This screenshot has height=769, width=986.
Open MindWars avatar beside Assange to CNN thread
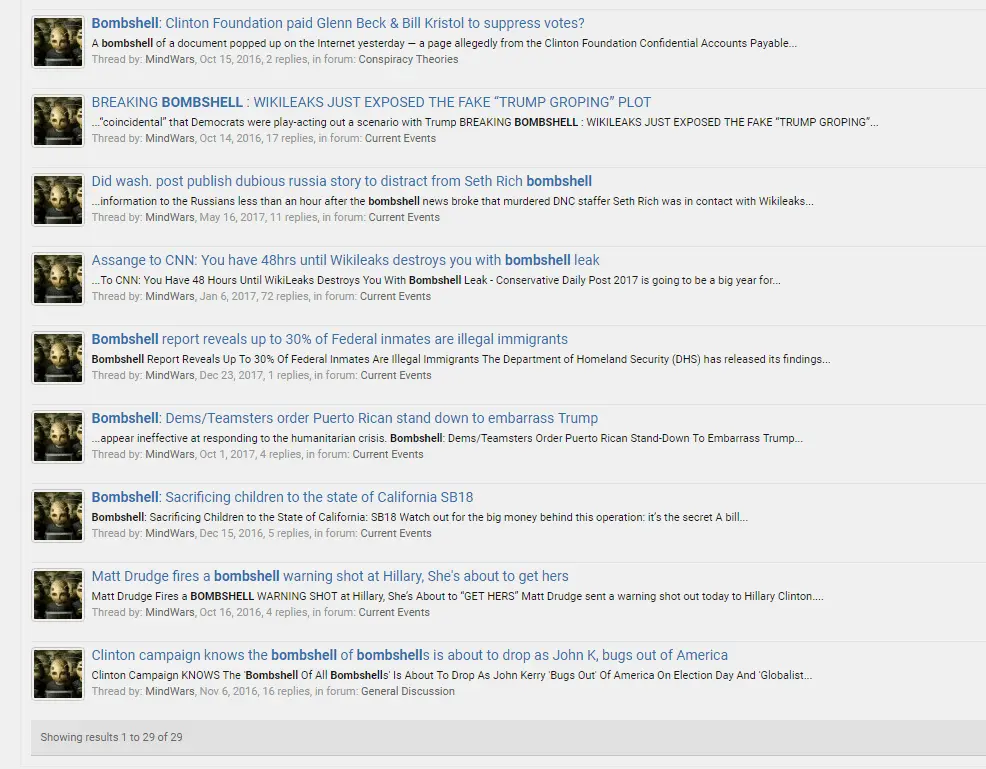(x=58, y=279)
